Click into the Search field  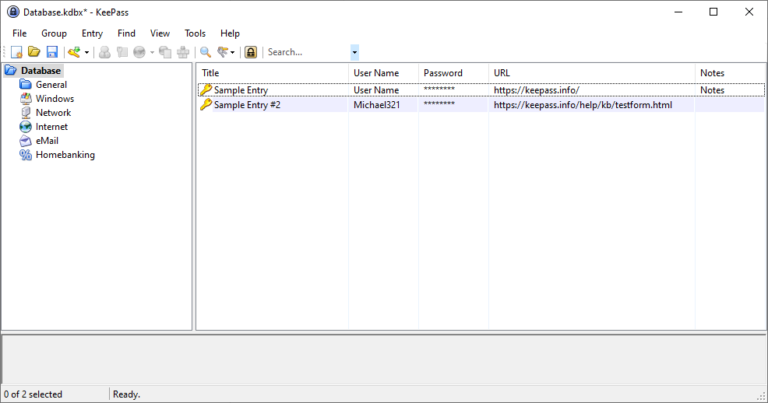click(x=308, y=52)
